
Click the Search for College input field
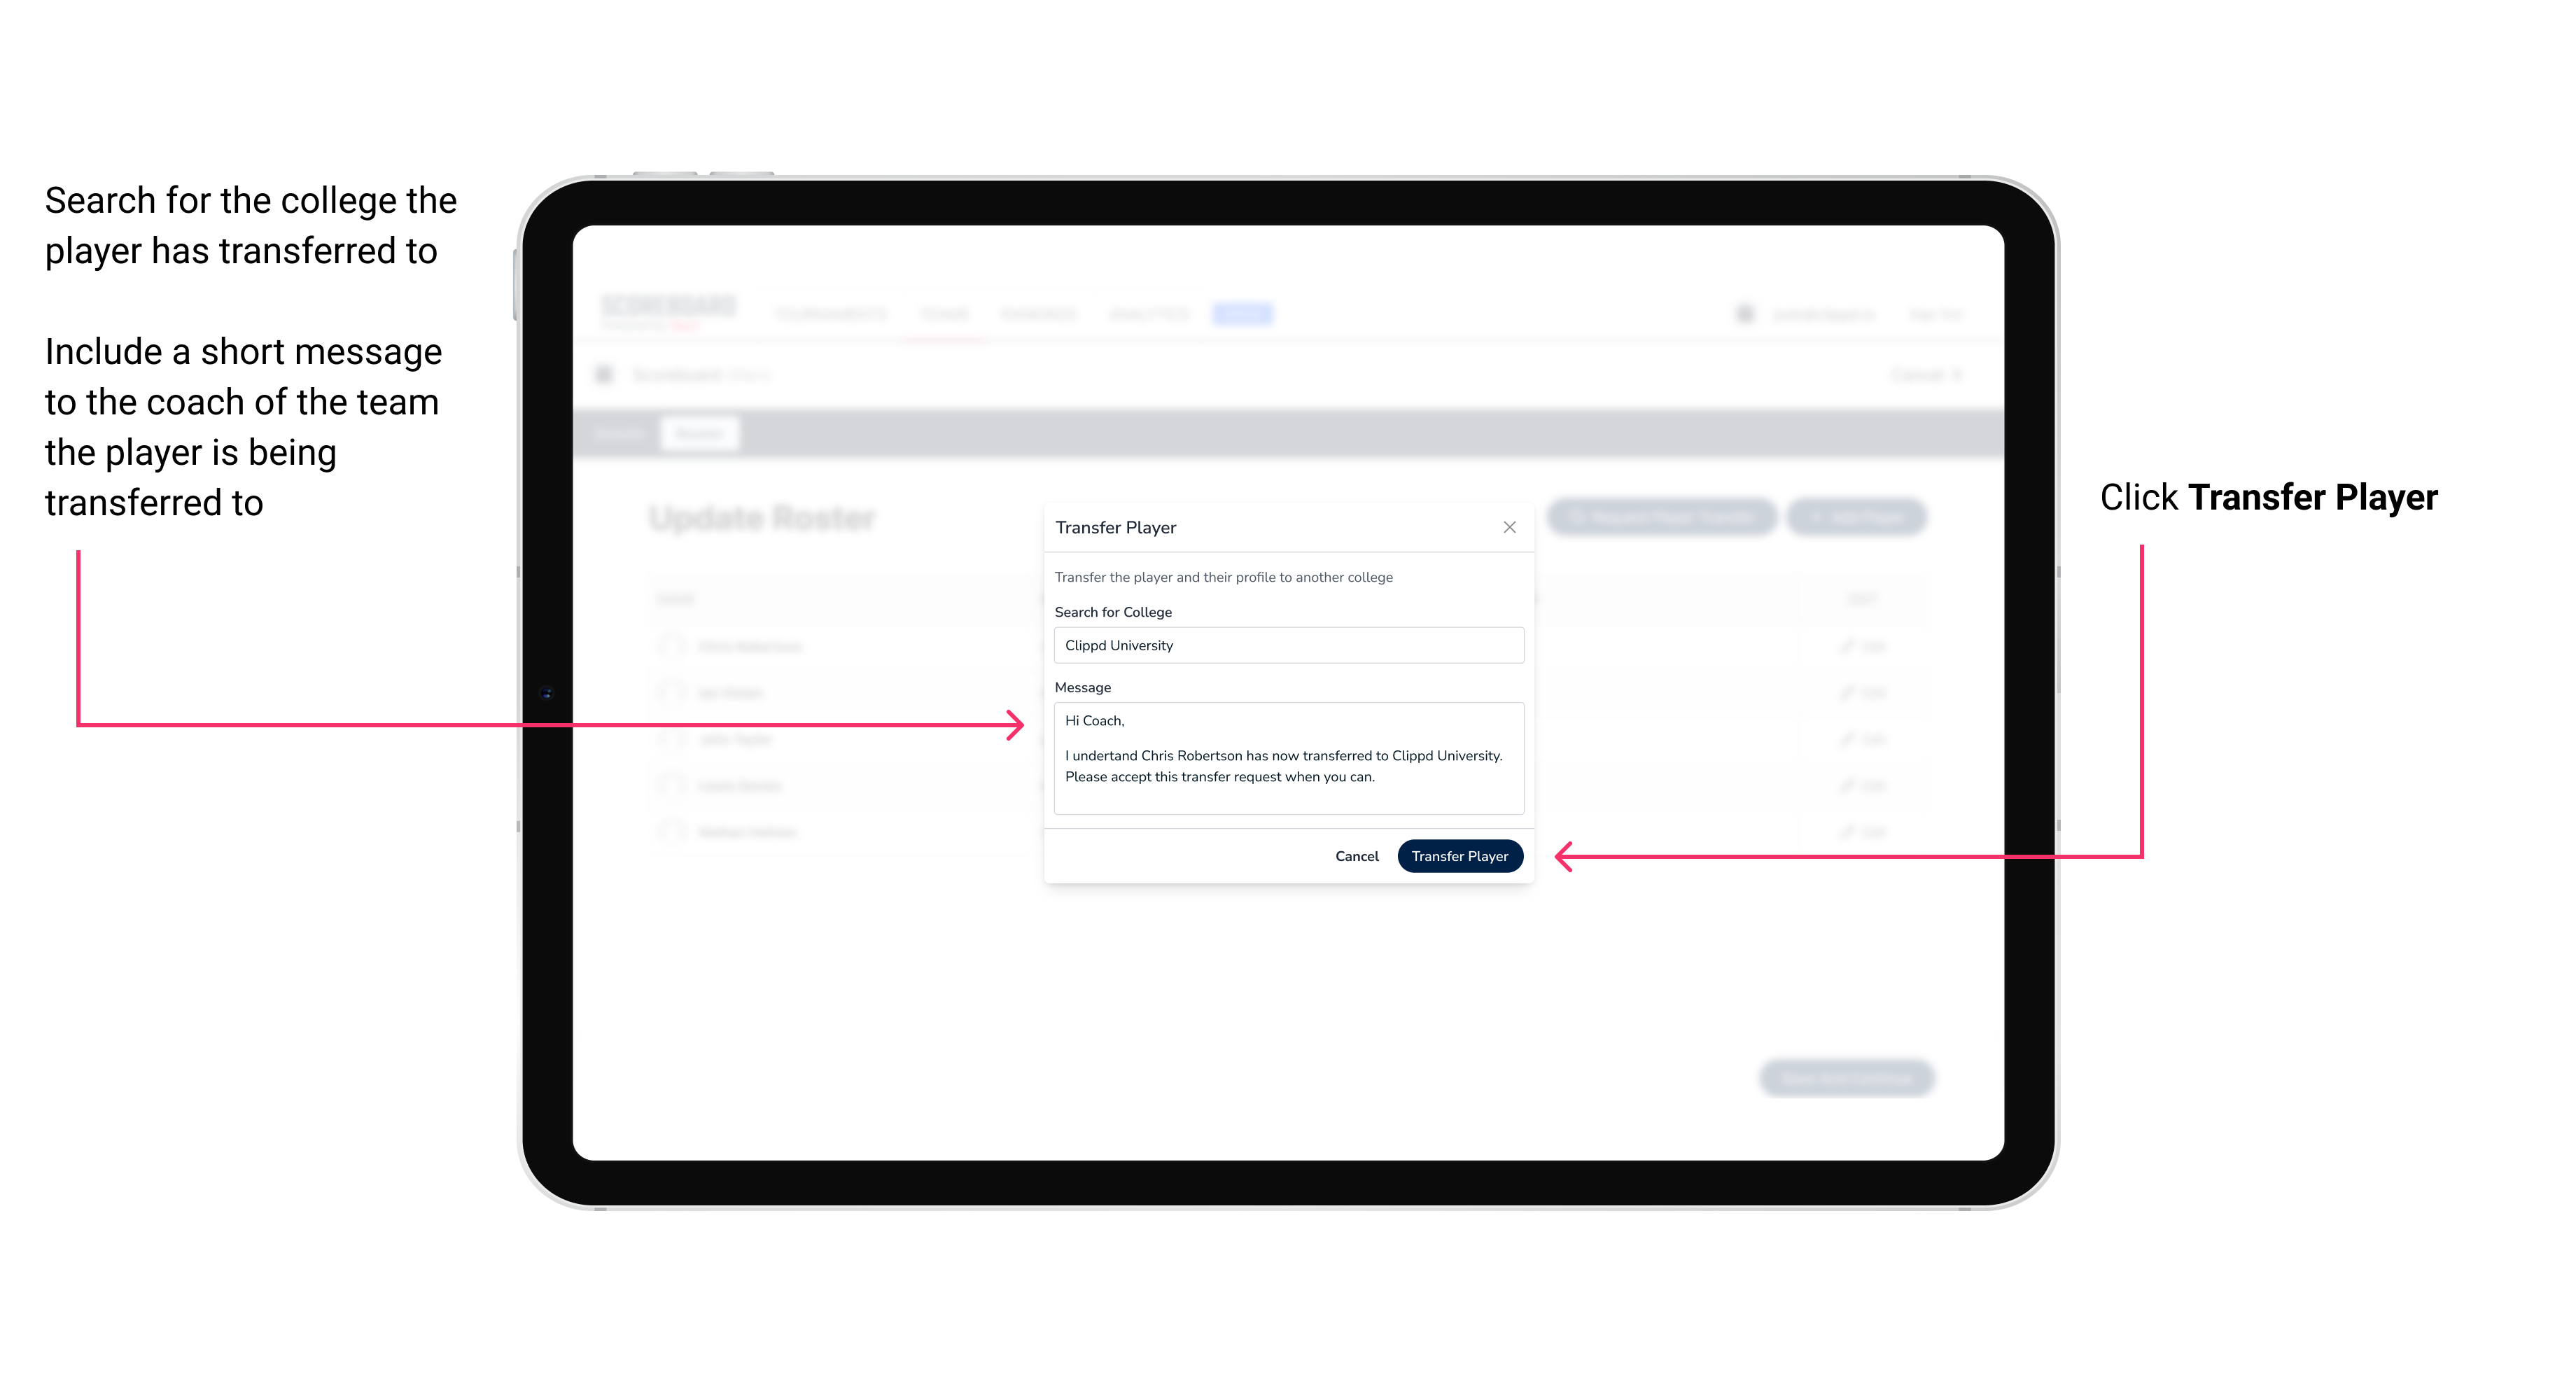1284,645
